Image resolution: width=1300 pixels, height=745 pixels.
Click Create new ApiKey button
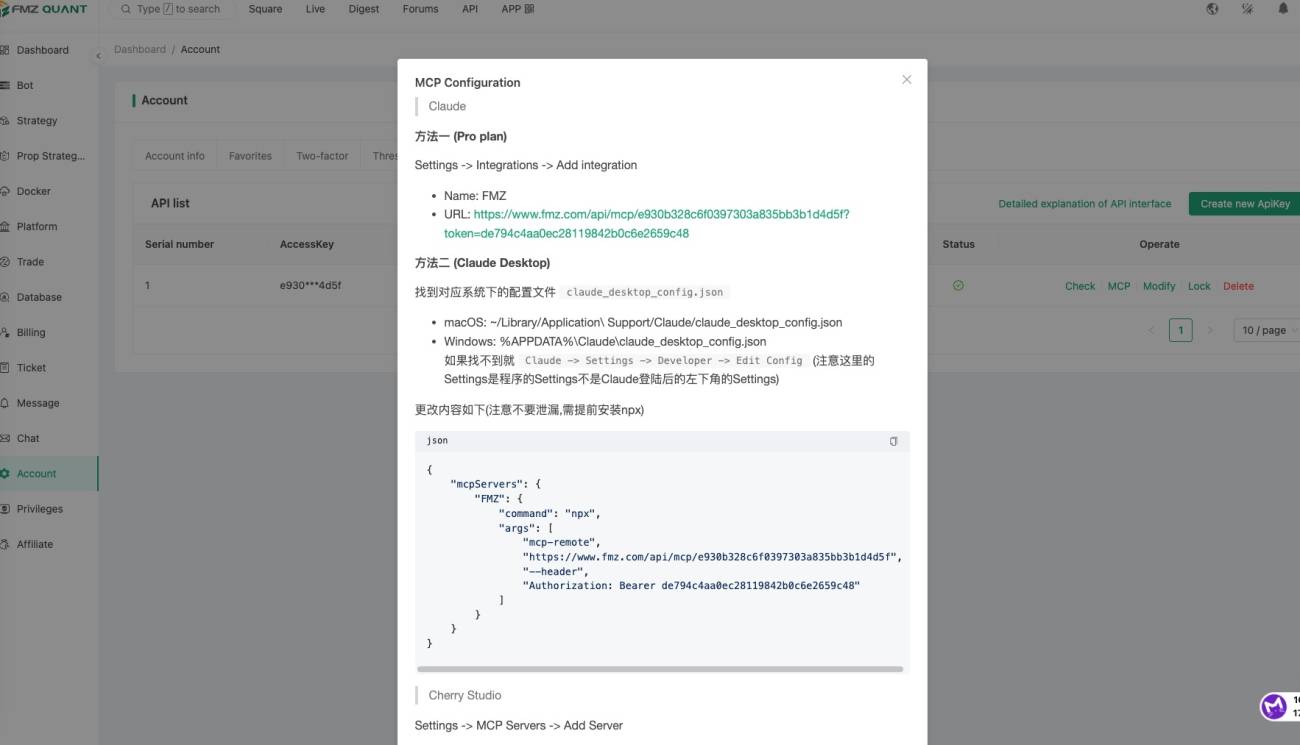click(1245, 204)
